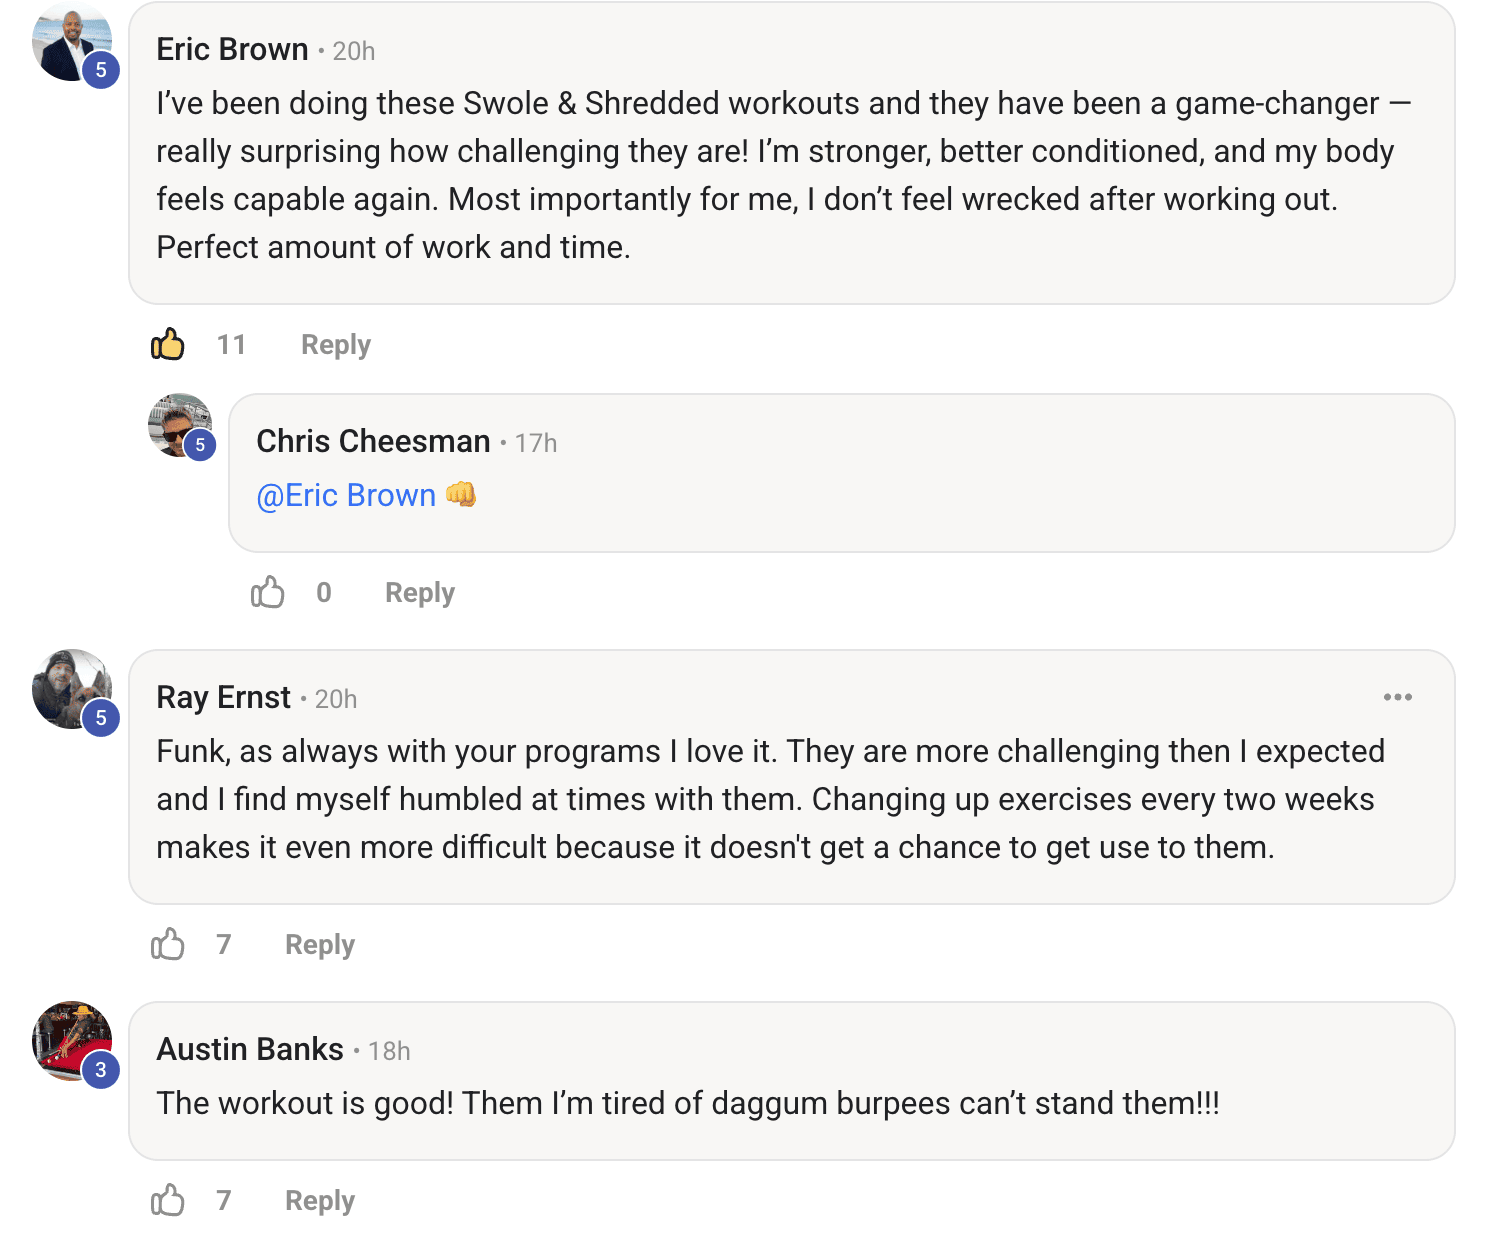Click the Ray Ernst author name
1508x1236 pixels.
(223, 698)
